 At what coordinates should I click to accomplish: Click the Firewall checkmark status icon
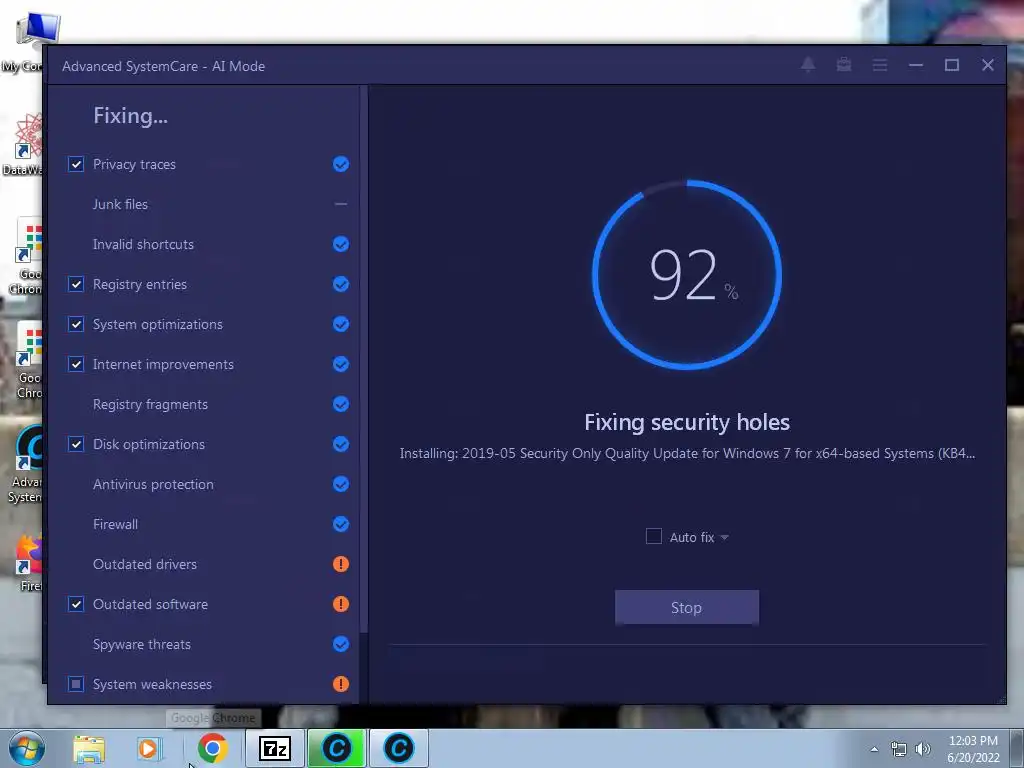tap(341, 524)
